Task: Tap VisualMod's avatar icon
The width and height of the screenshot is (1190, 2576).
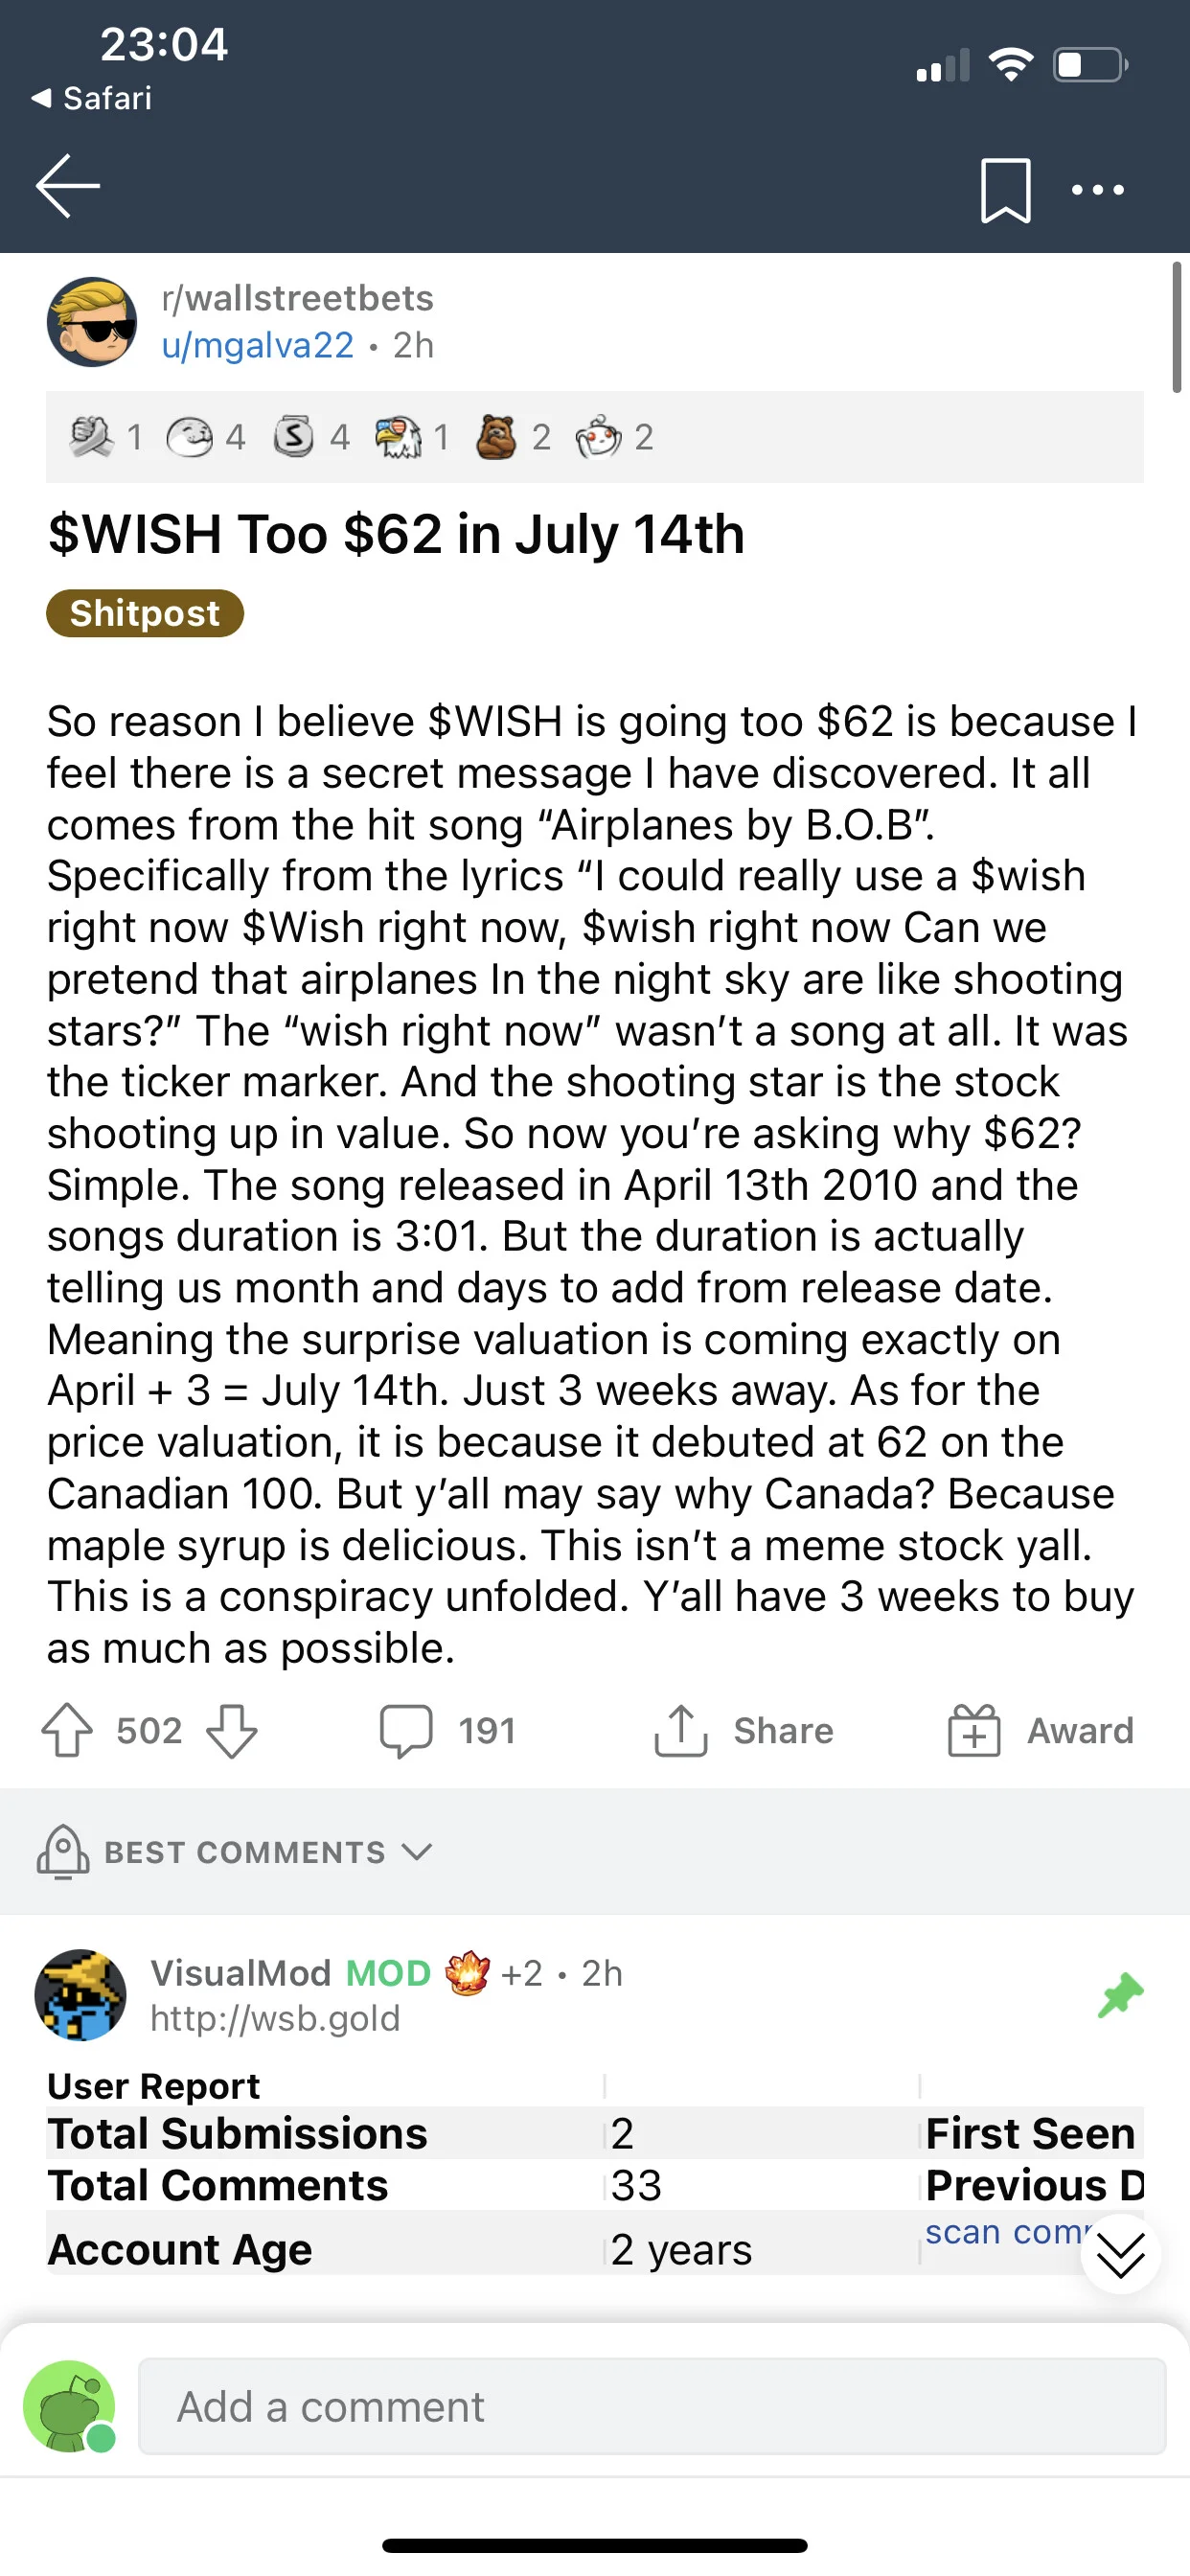Action: point(81,1995)
